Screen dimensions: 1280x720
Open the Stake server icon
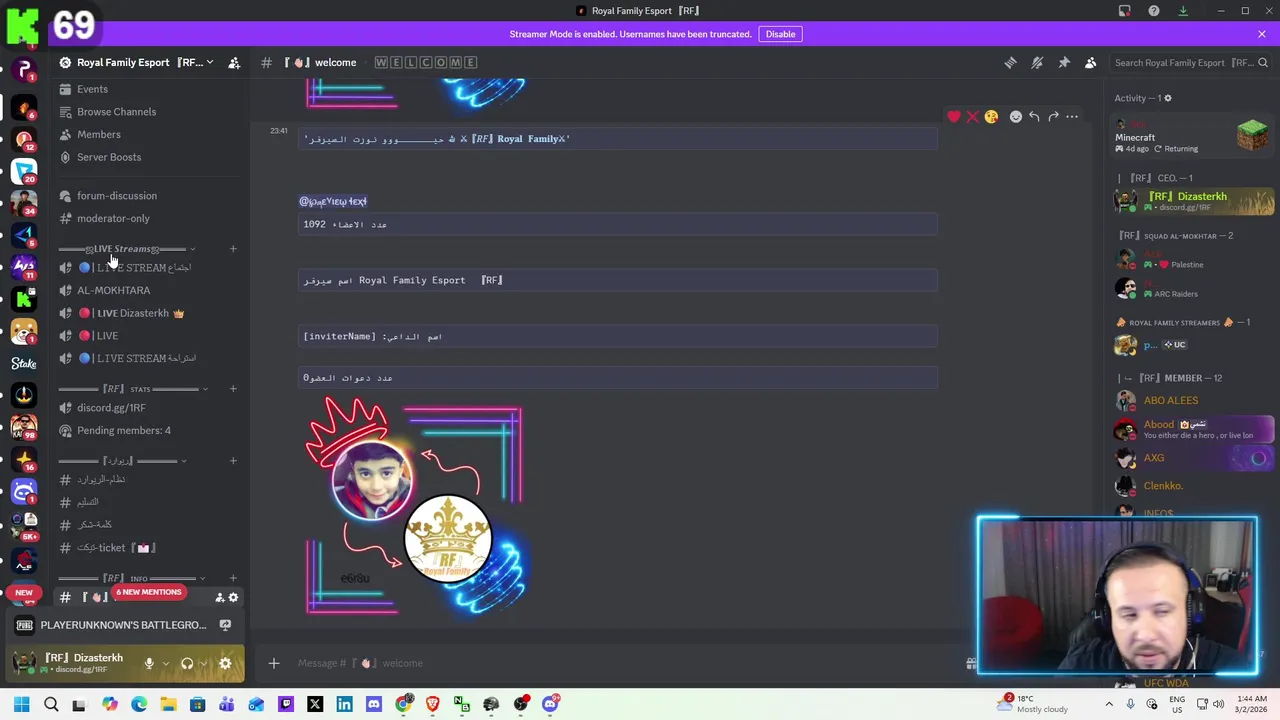point(24,363)
